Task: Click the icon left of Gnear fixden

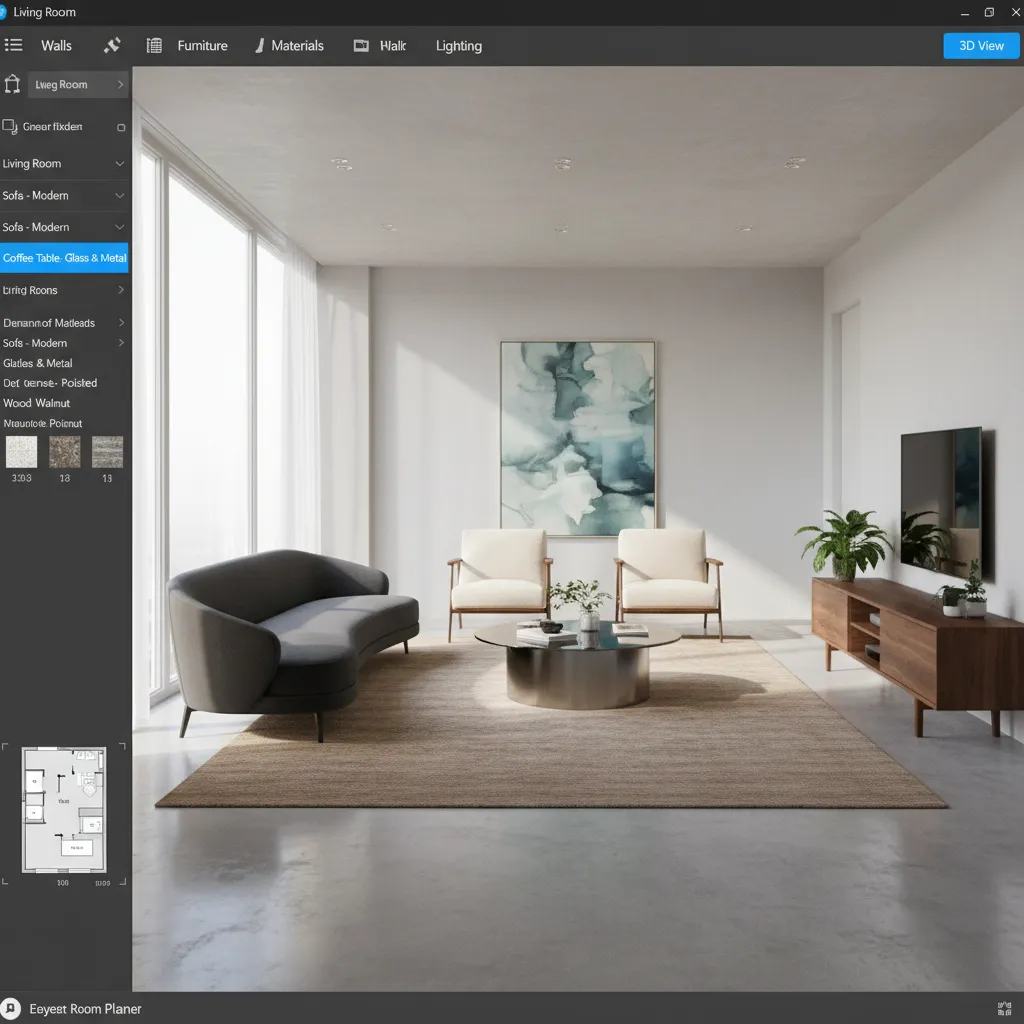Action: click(10, 127)
